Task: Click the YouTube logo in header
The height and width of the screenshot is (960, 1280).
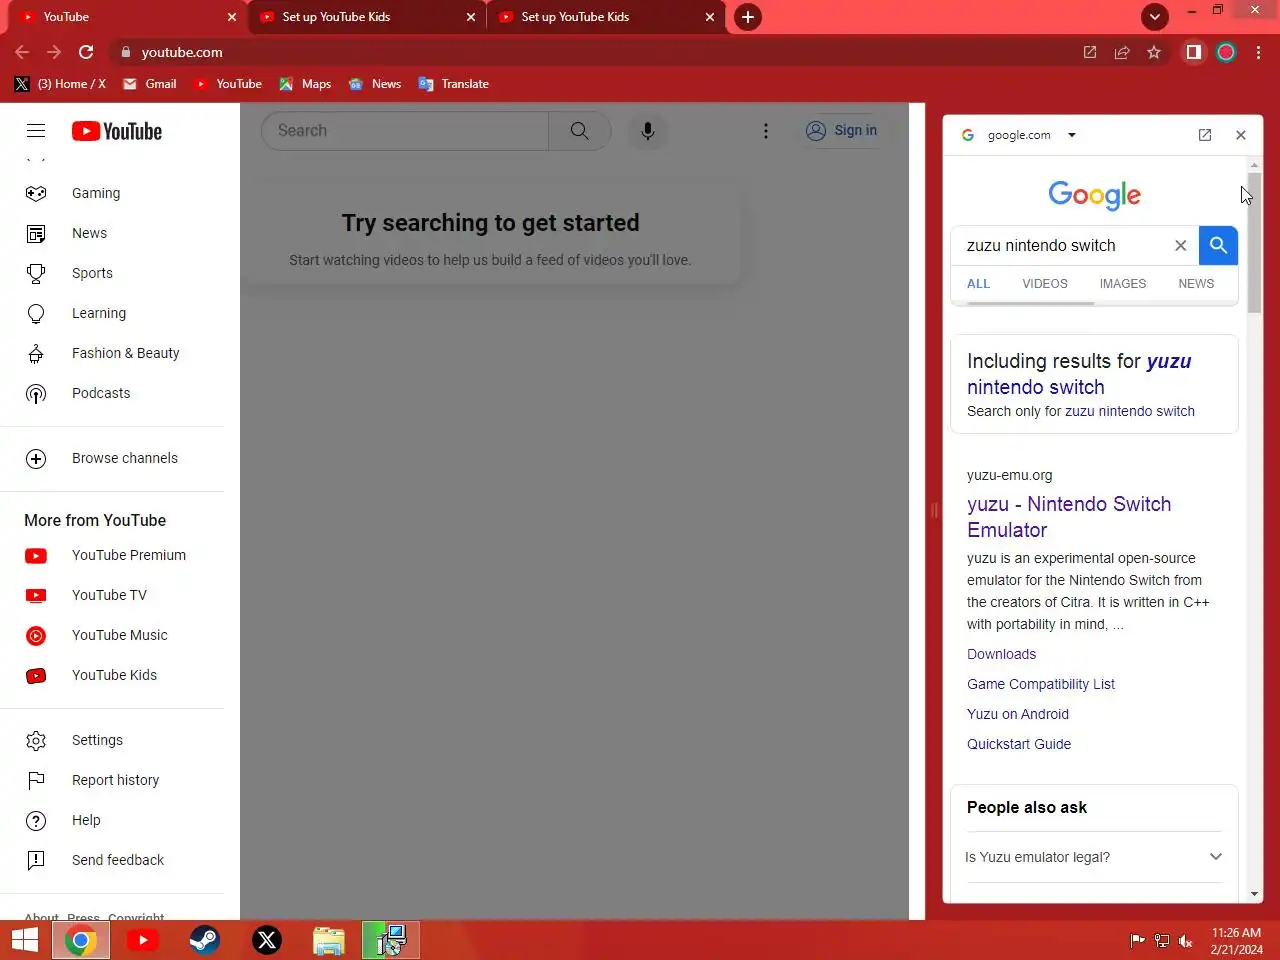Action: (117, 131)
